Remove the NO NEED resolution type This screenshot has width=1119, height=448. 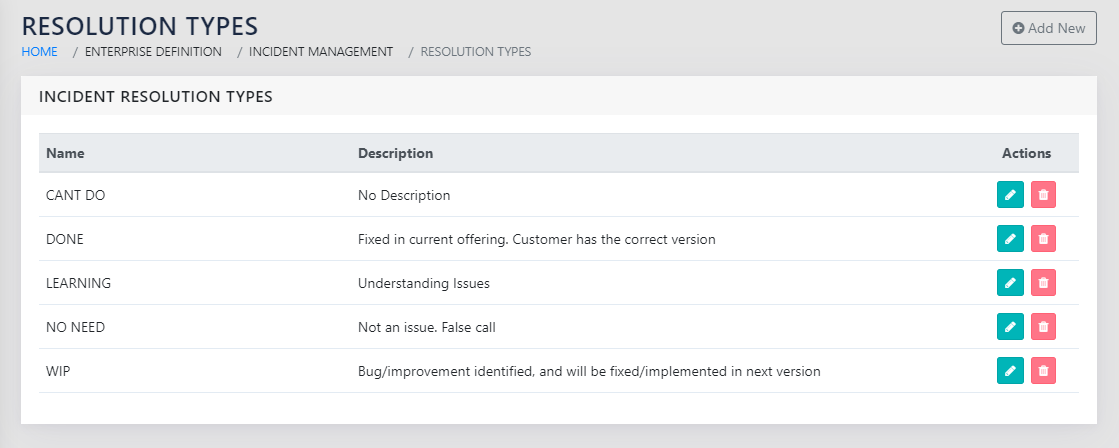click(x=1043, y=327)
